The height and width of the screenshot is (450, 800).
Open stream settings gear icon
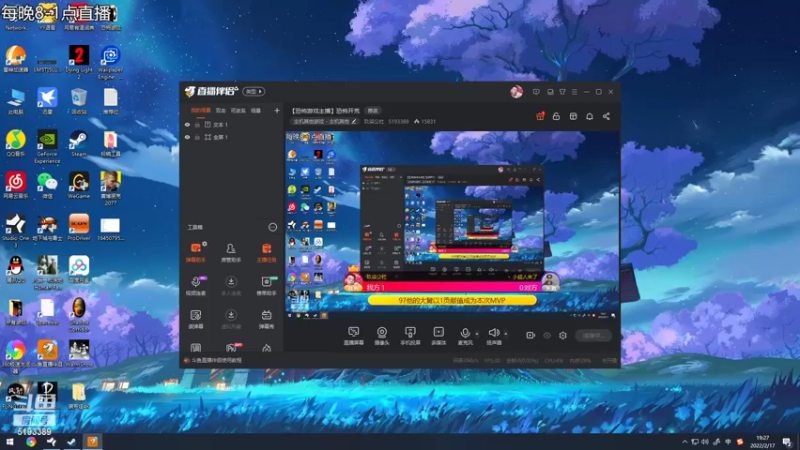click(x=563, y=335)
